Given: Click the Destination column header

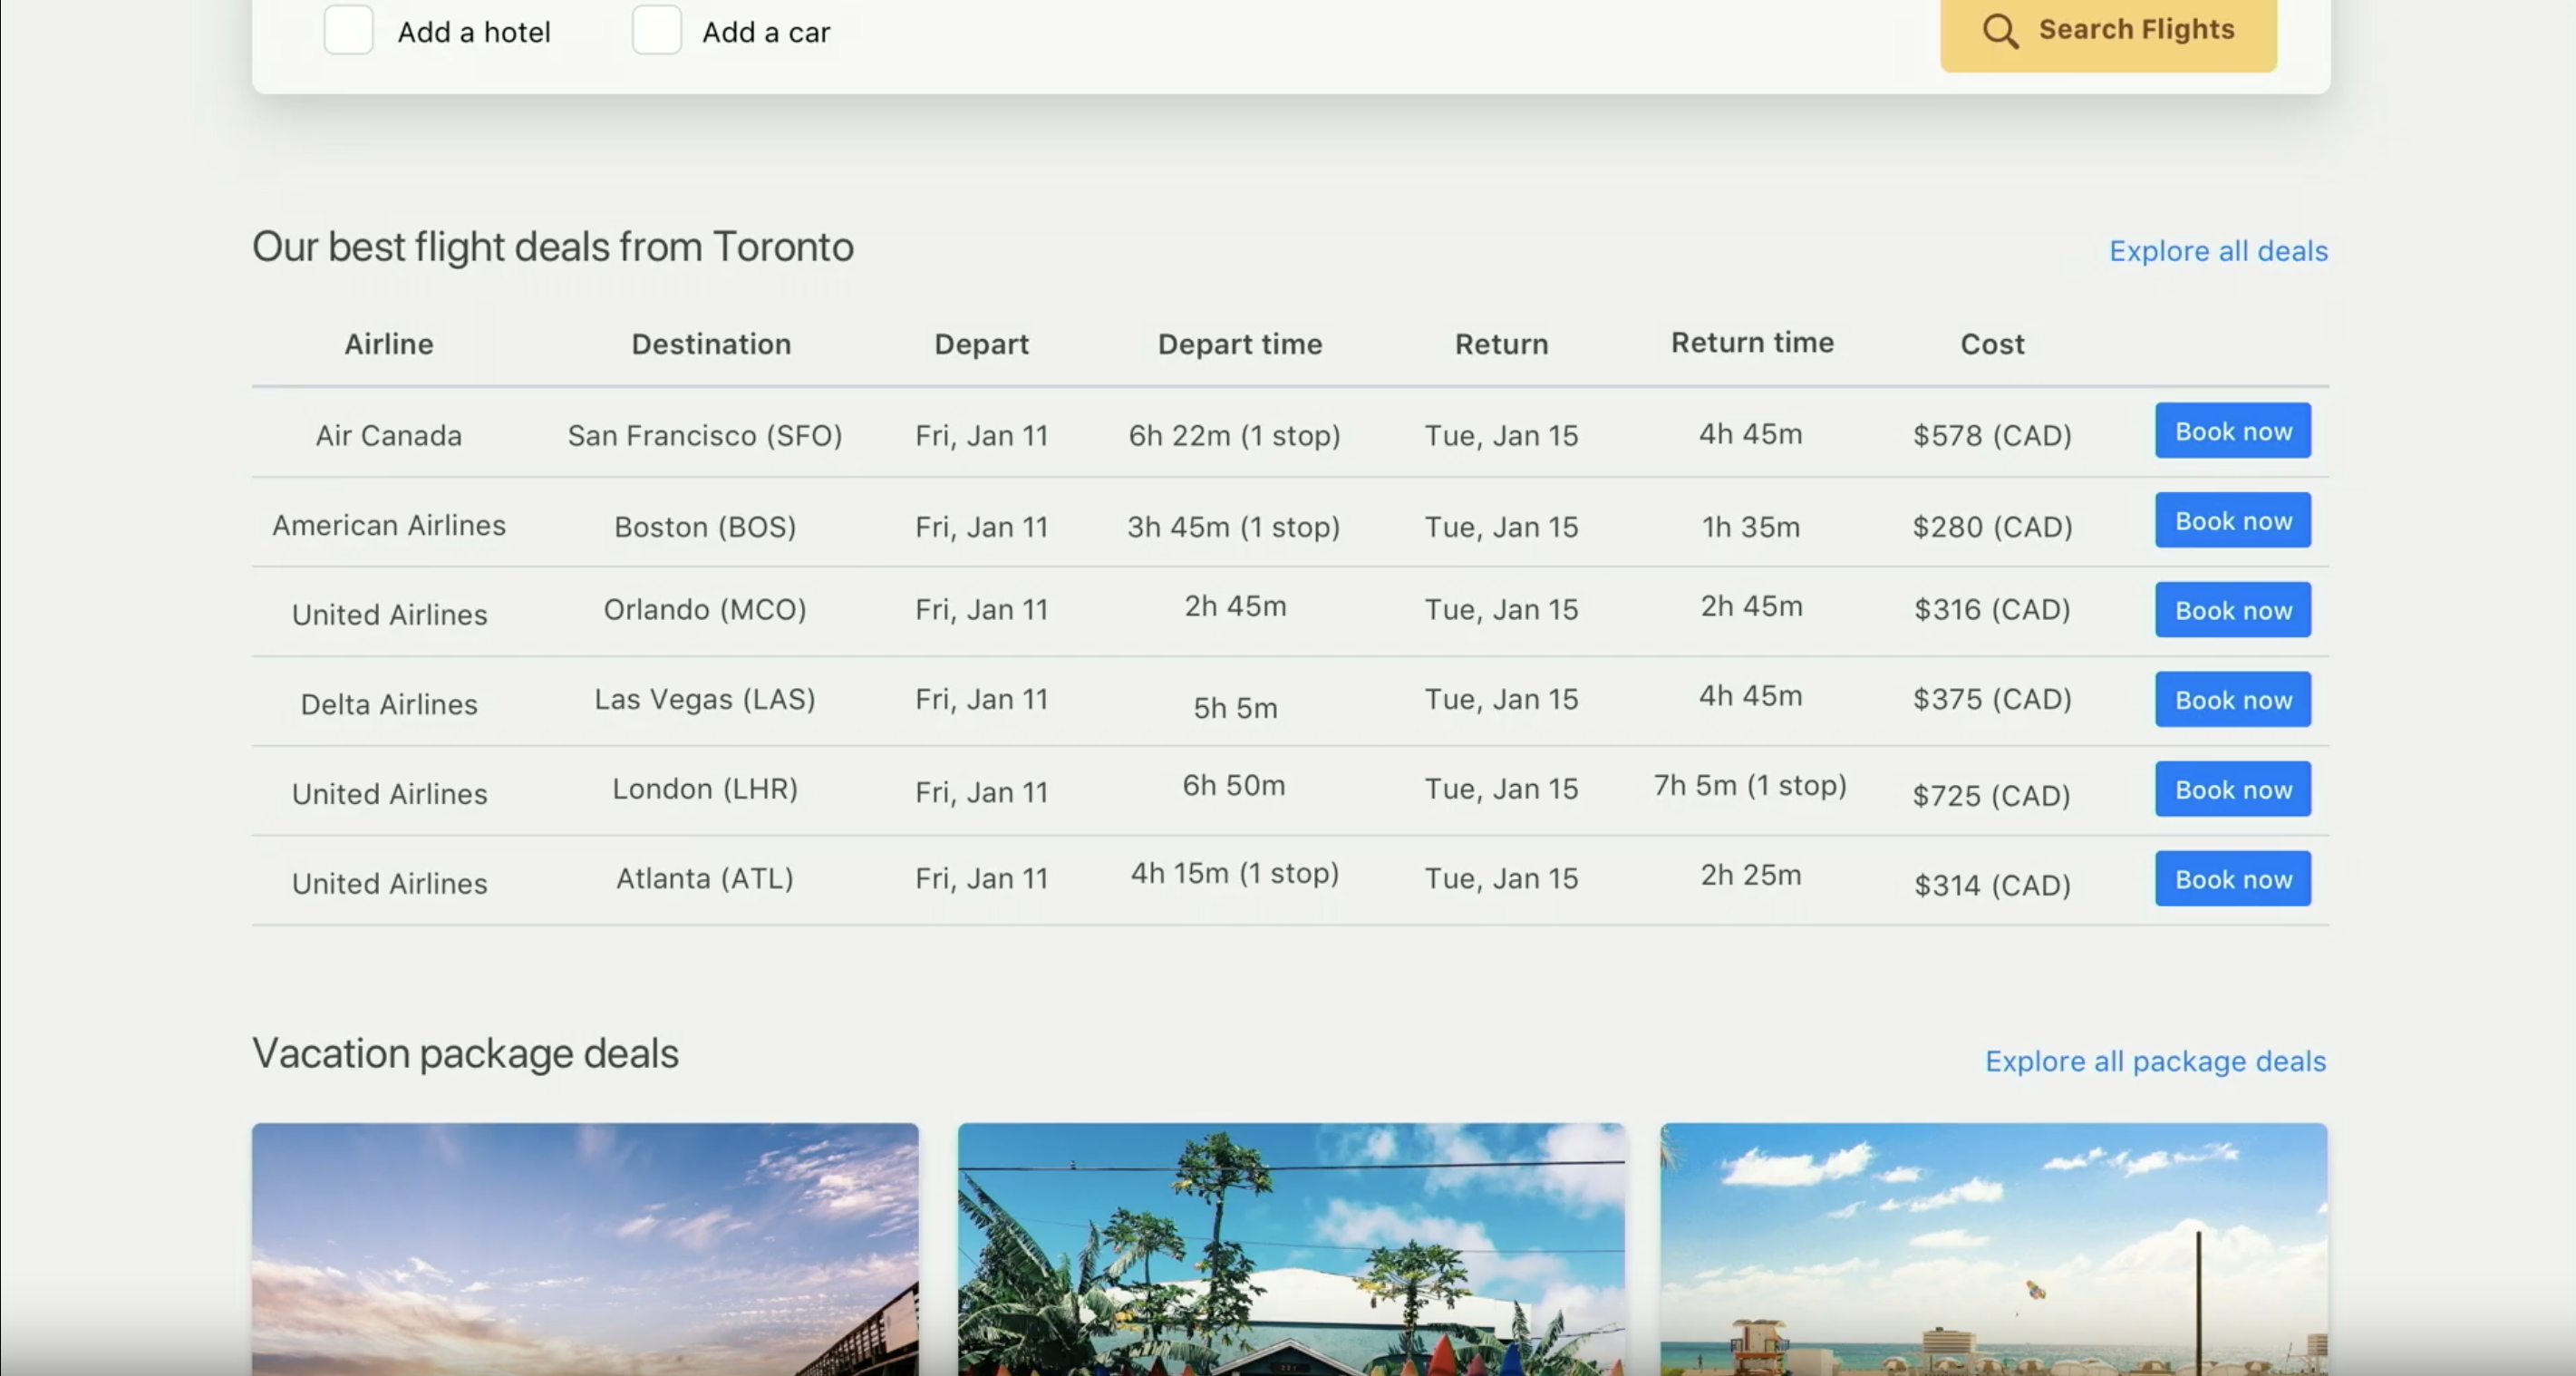Looking at the screenshot, I should (711, 344).
